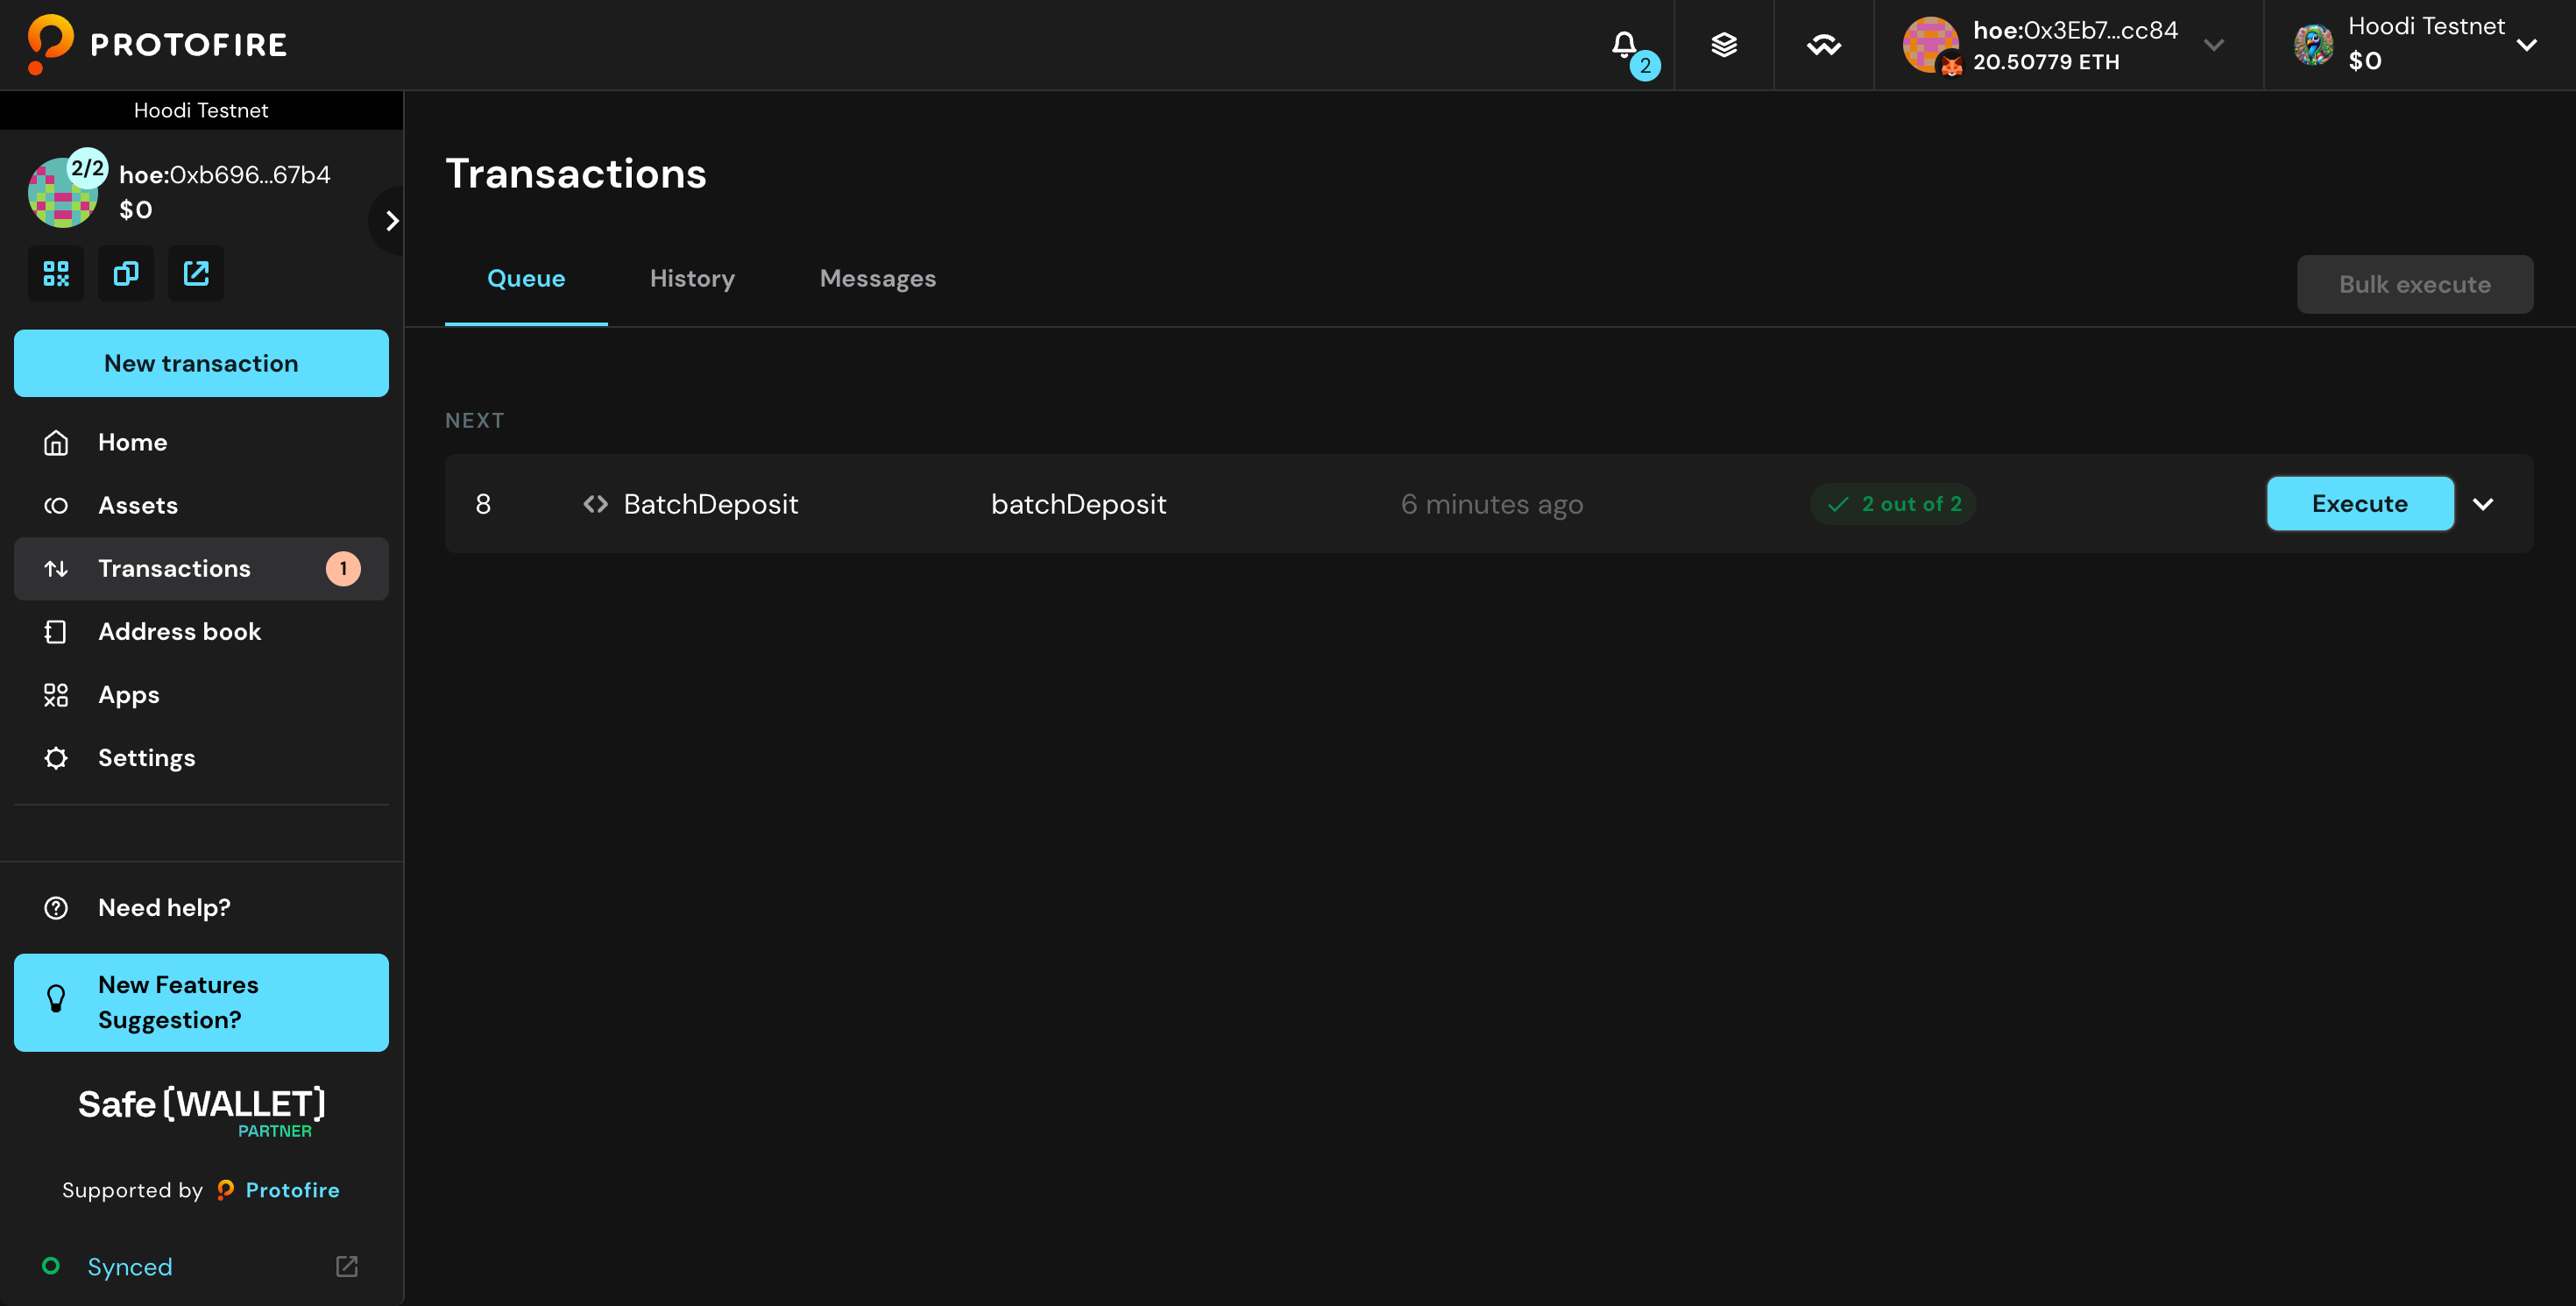
Task: Click the Synced status external link icon
Action: pos(347,1266)
